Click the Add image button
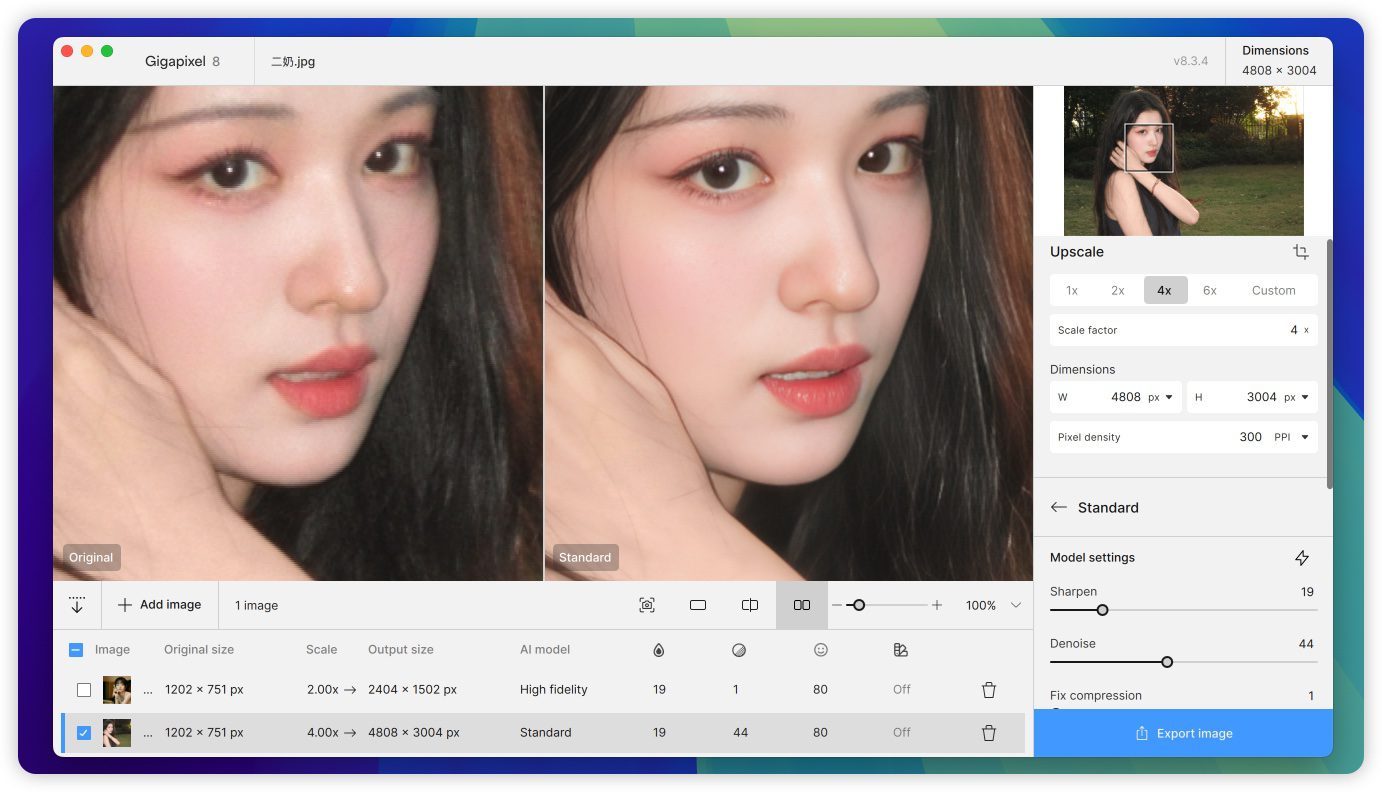 point(160,605)
